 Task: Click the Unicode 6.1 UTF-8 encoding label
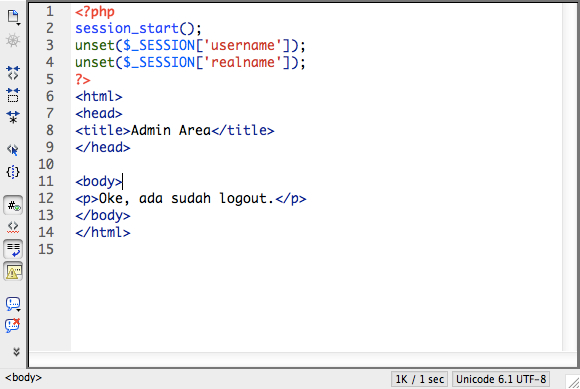point(501,379)
